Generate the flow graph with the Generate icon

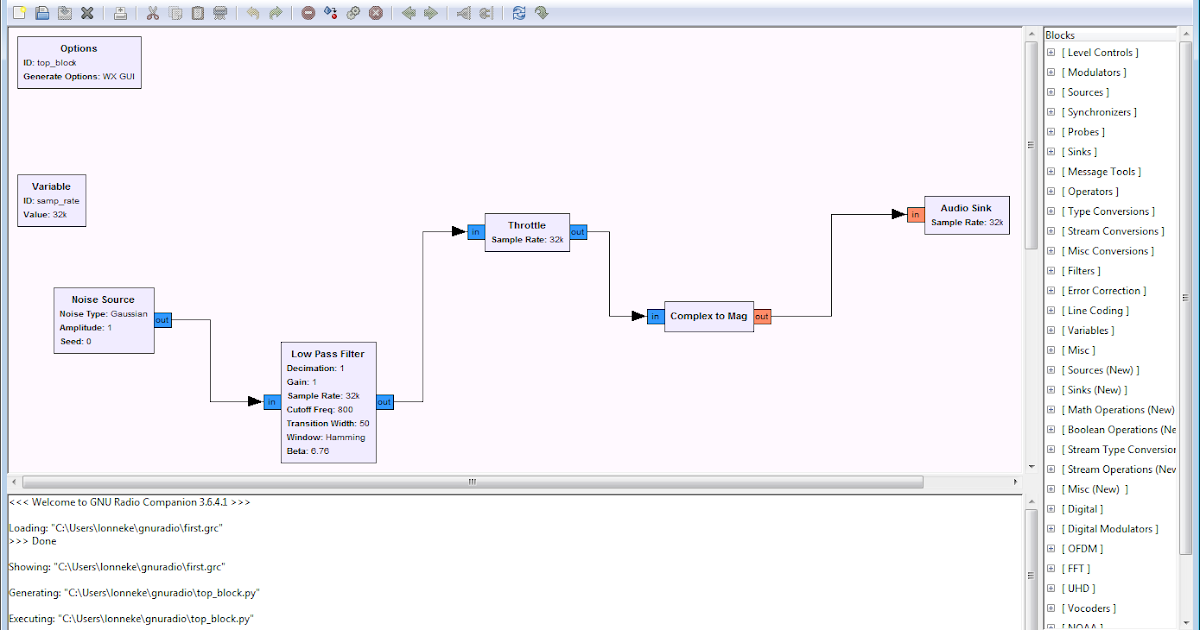tap(331, 13)
